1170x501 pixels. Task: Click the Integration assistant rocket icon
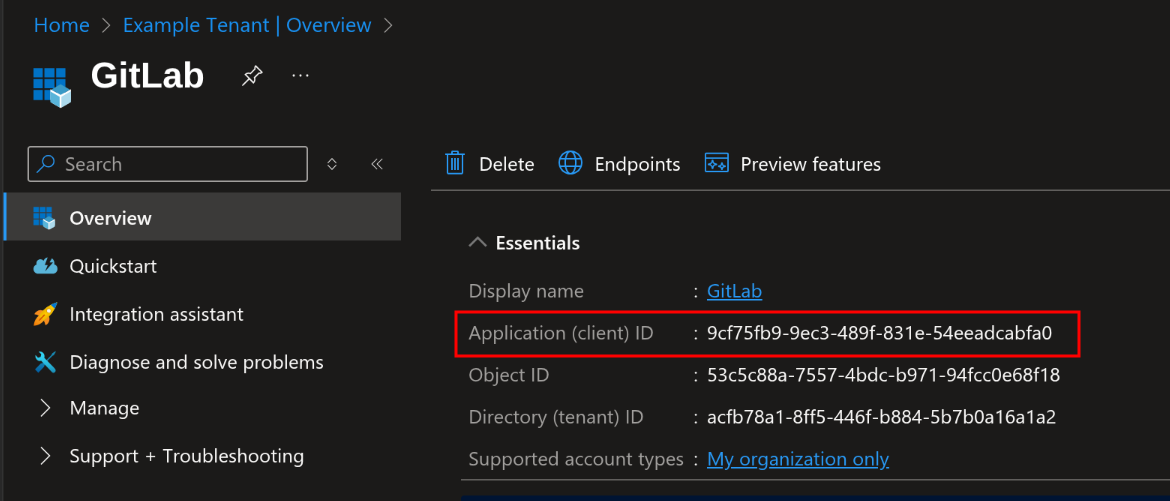point(45,315)
